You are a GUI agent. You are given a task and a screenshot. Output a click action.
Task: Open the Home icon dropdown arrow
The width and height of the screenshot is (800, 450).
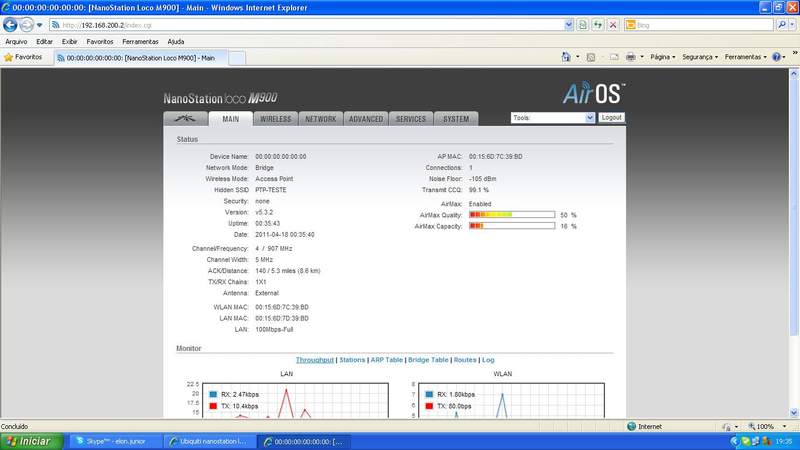[578, 57]
